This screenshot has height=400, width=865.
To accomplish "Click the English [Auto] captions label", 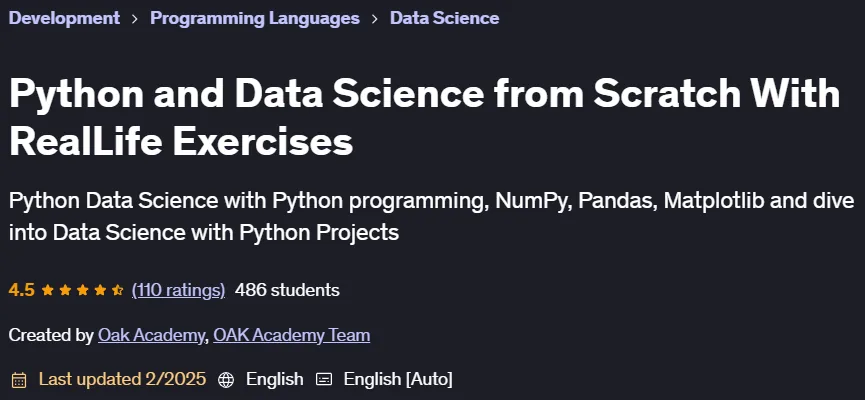I will [x=398, y=380].
